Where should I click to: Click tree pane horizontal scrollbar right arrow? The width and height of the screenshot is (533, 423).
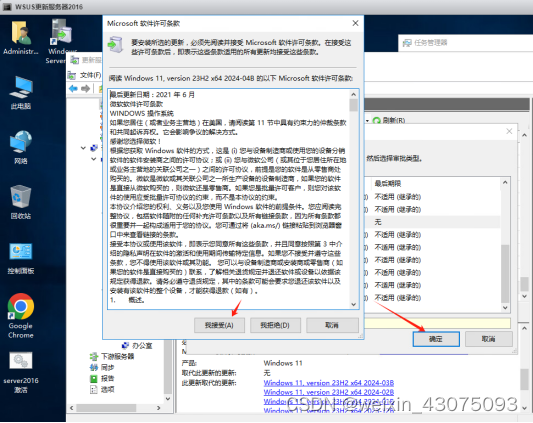[159, 408]
